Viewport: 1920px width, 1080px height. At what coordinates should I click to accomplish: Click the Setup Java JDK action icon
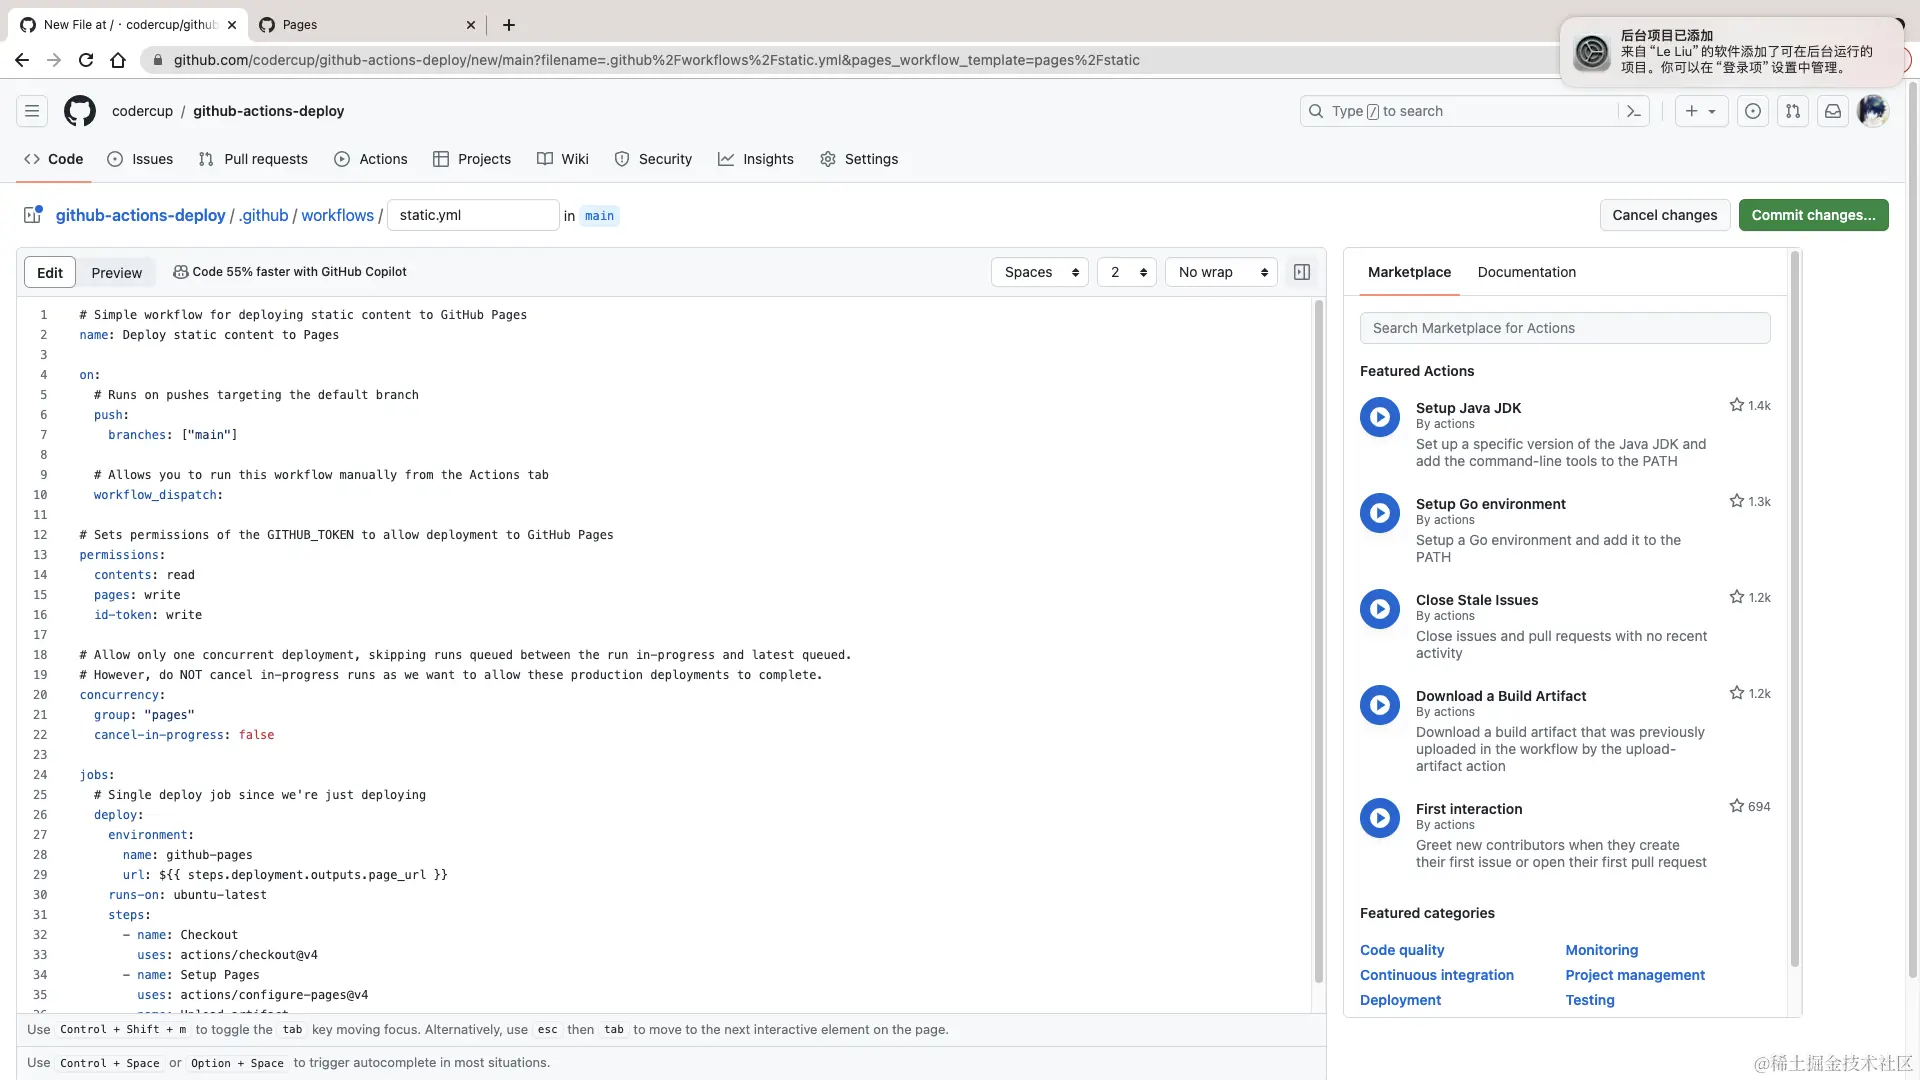[x=1380, y=417]
